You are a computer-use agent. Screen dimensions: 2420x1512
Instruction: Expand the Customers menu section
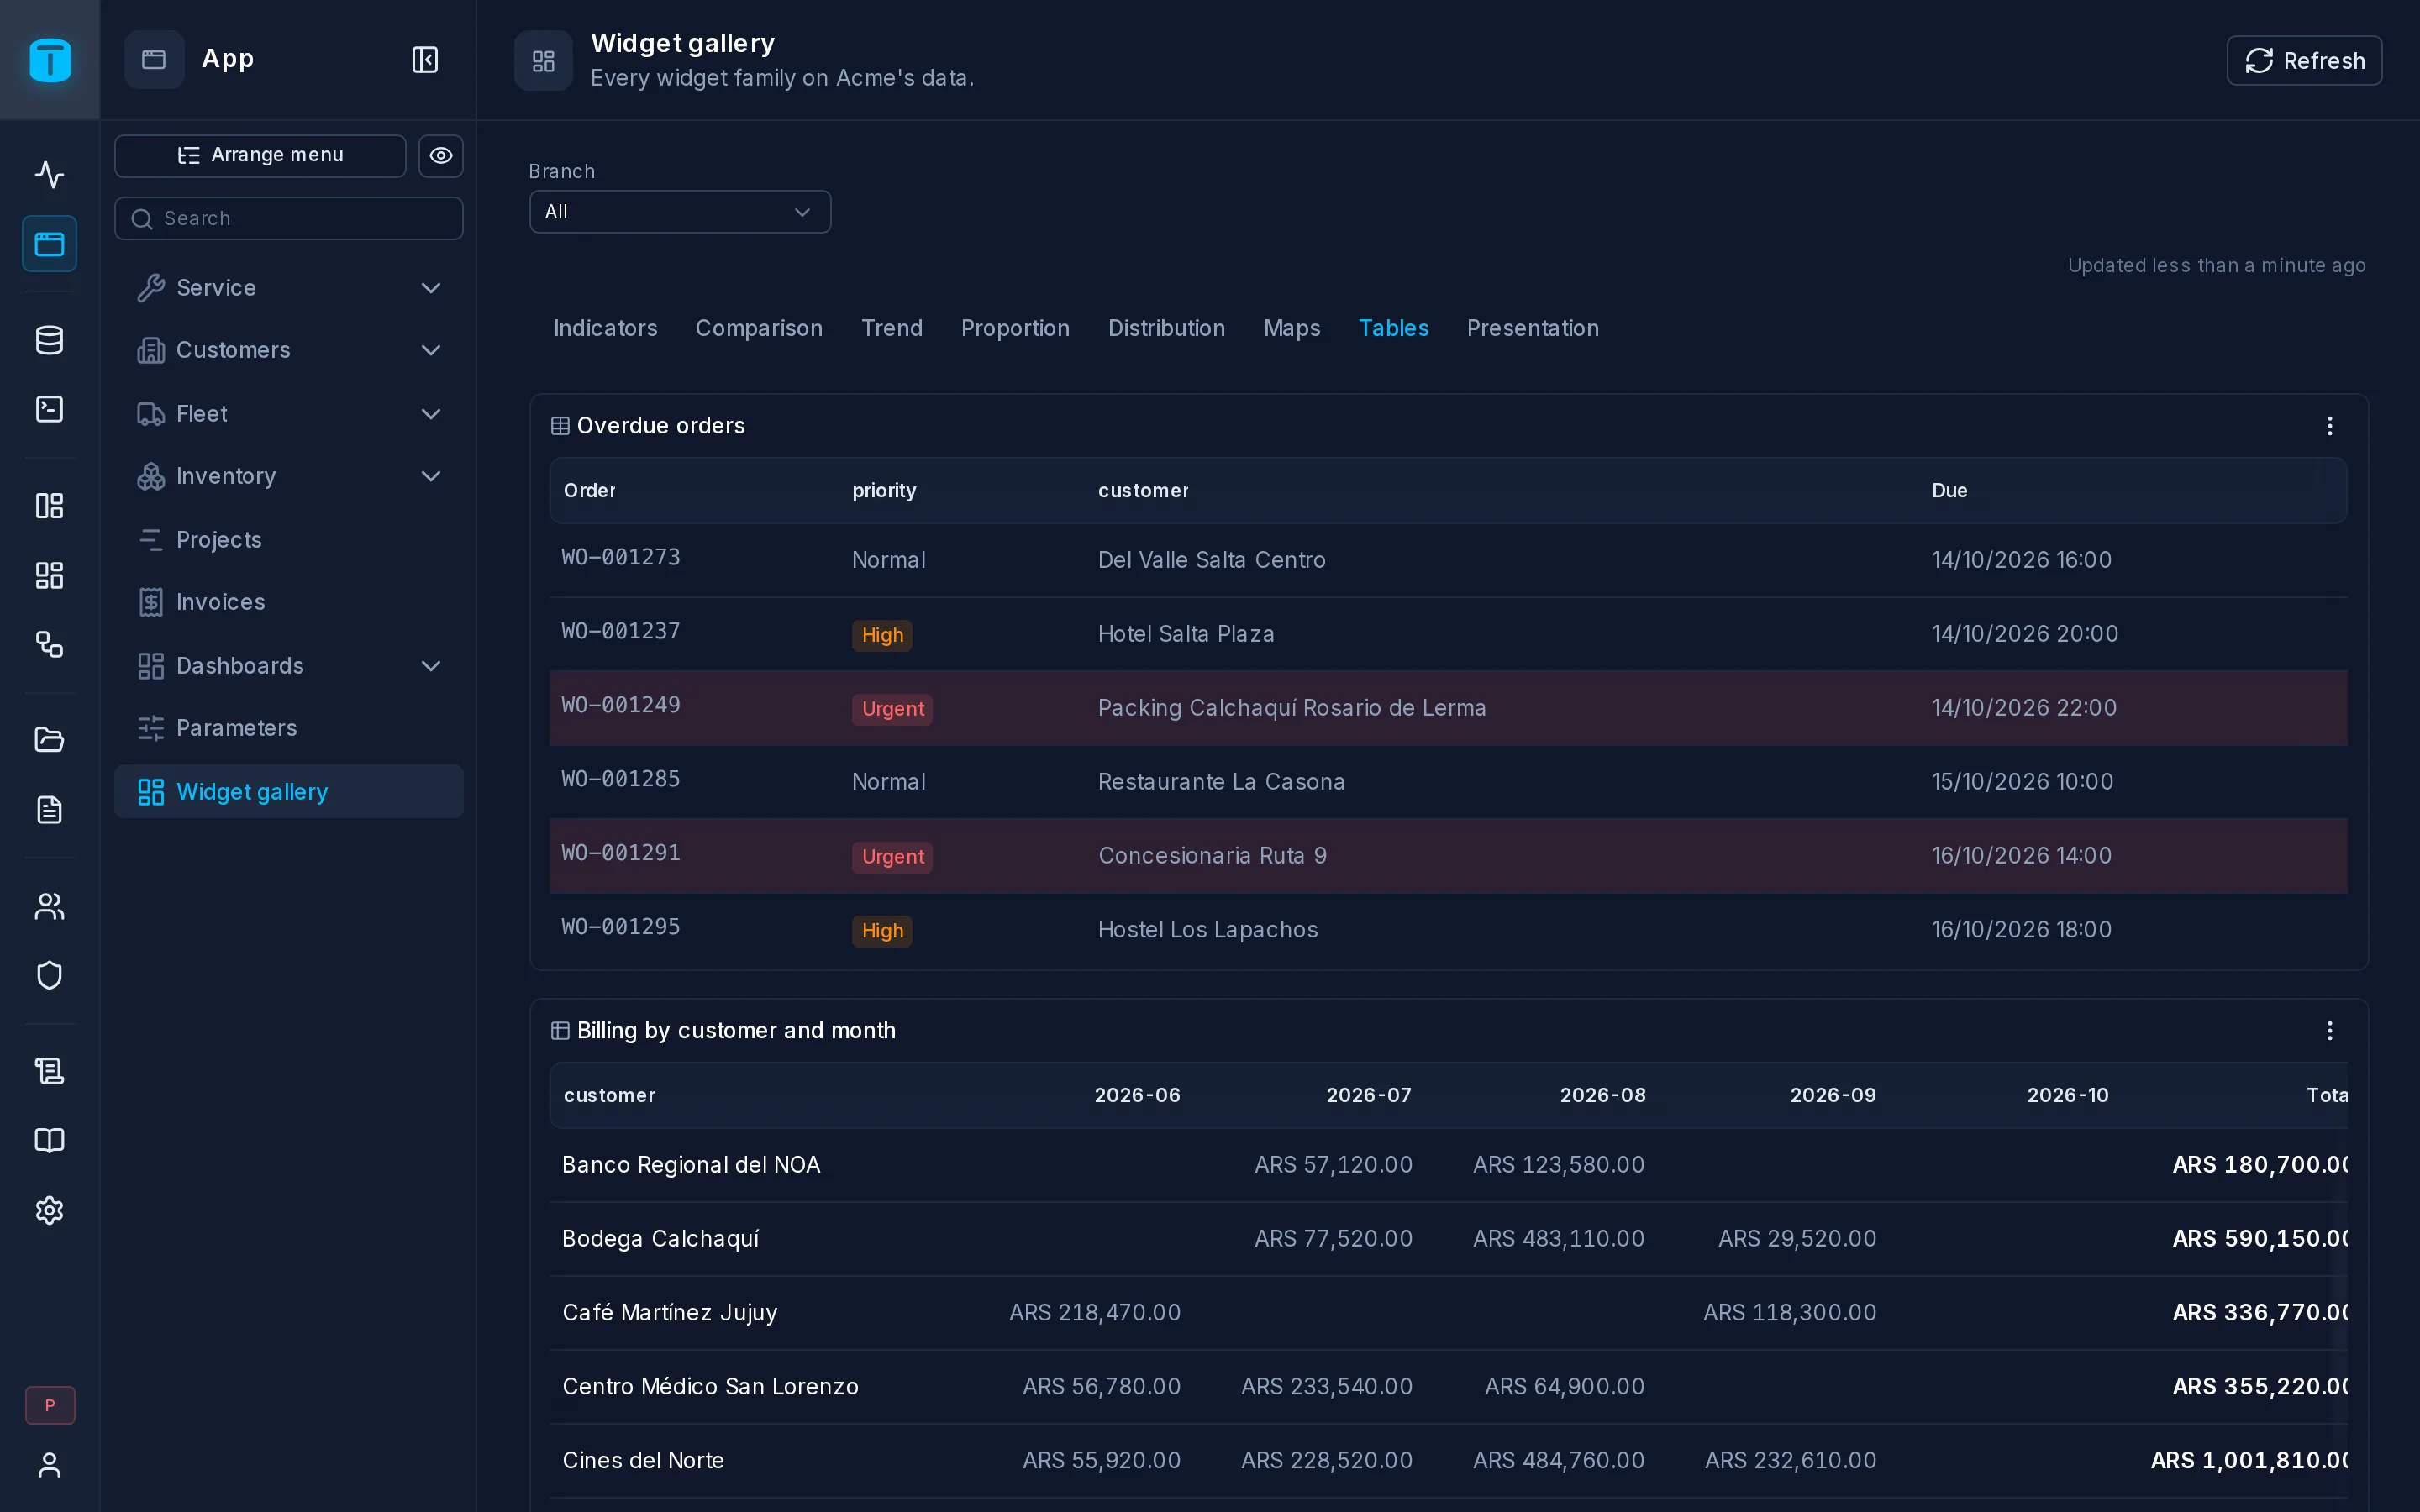pyautogui.click(x=289, y=350)
